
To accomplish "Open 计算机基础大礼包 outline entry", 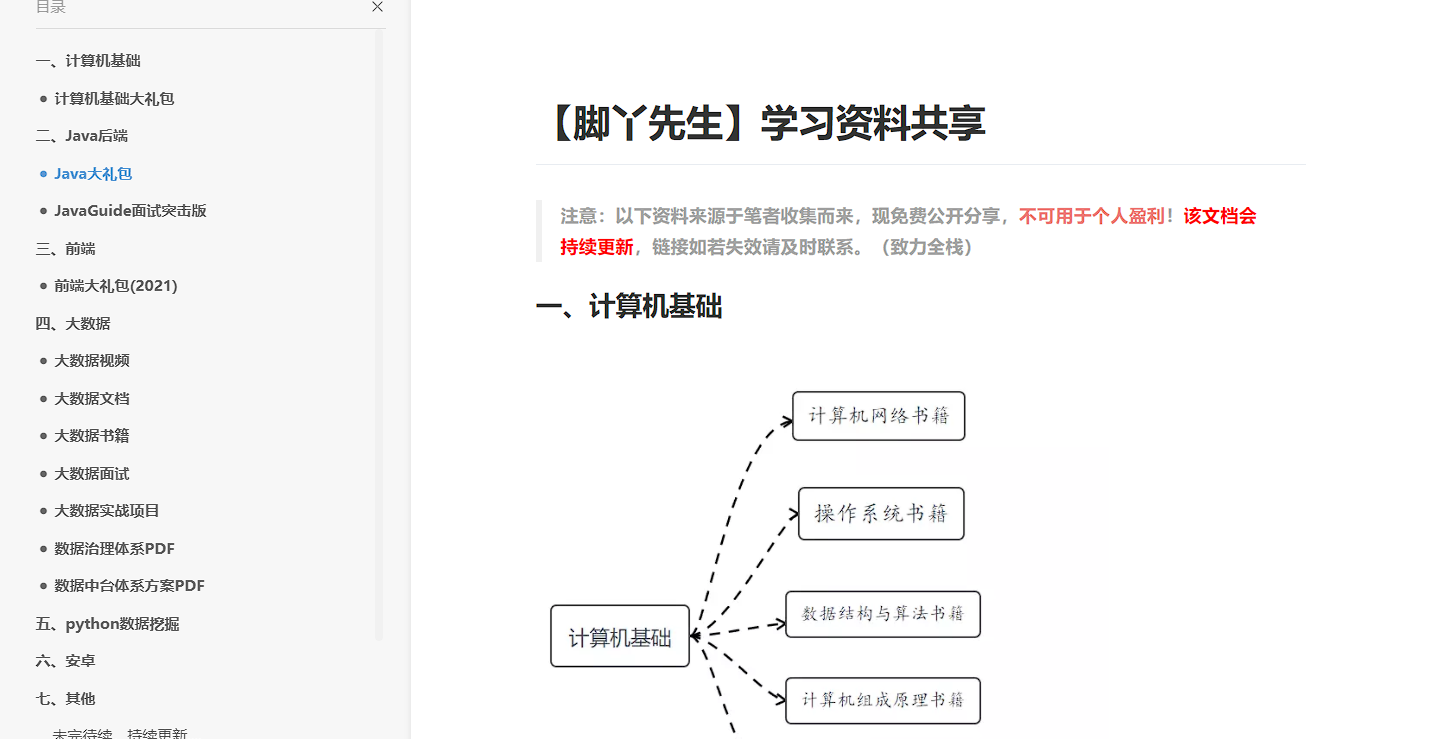I will (114, 99).
